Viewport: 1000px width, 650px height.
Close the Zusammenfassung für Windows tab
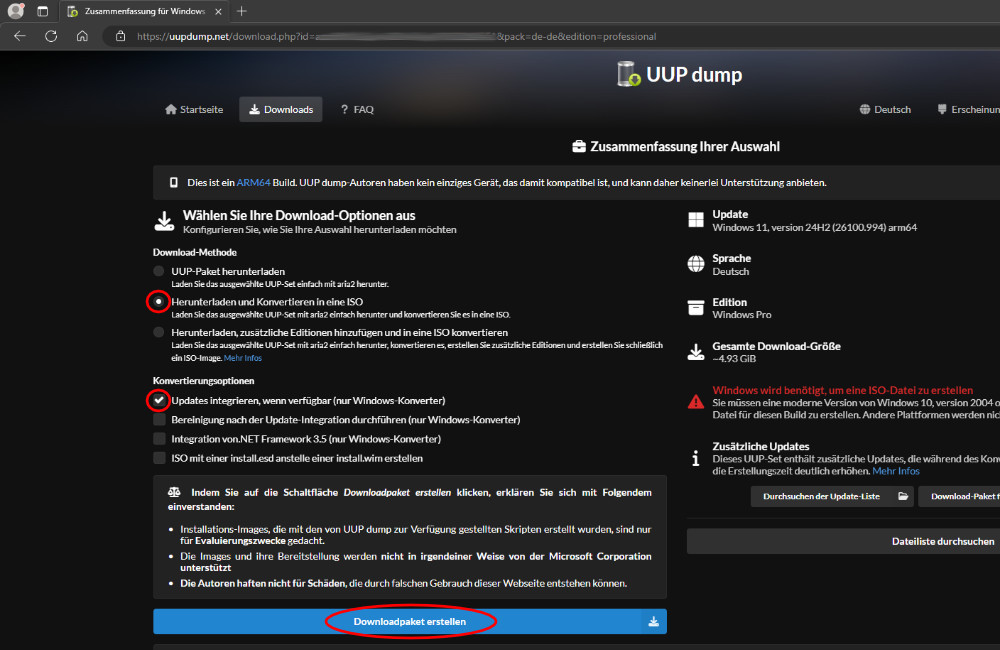(218, 11)
